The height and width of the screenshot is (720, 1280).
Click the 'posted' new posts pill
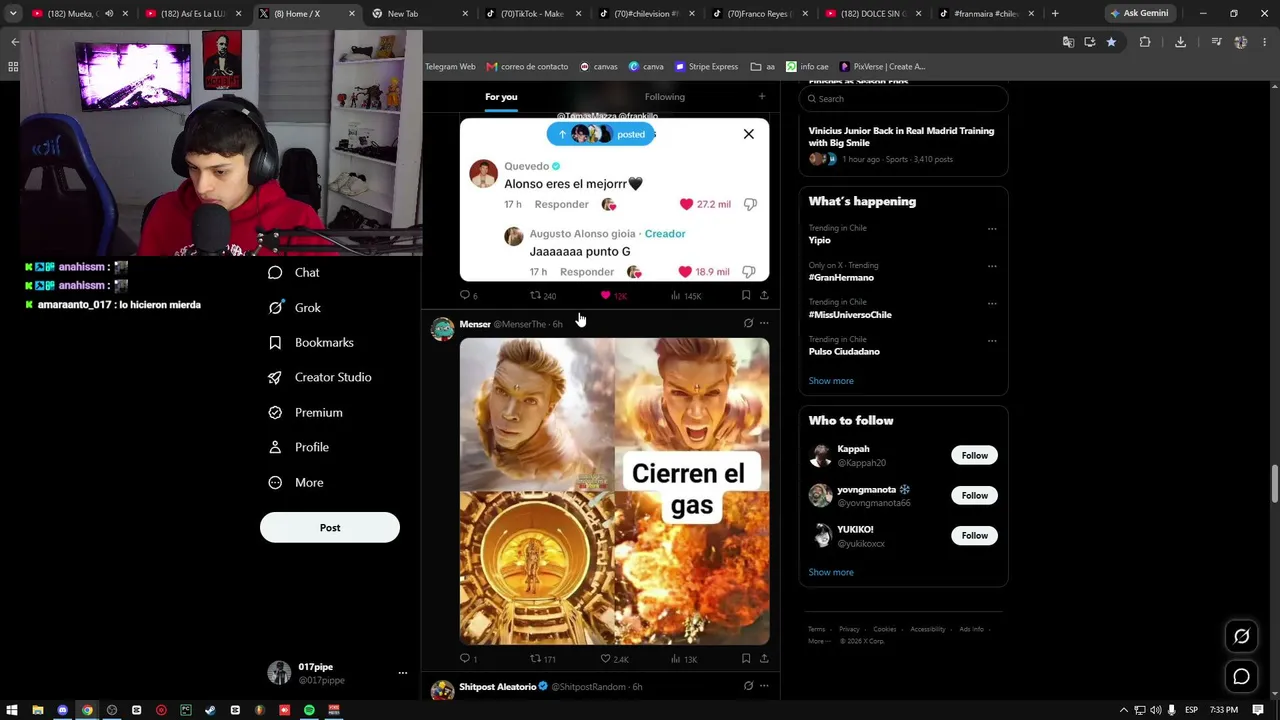pos(601,134)
